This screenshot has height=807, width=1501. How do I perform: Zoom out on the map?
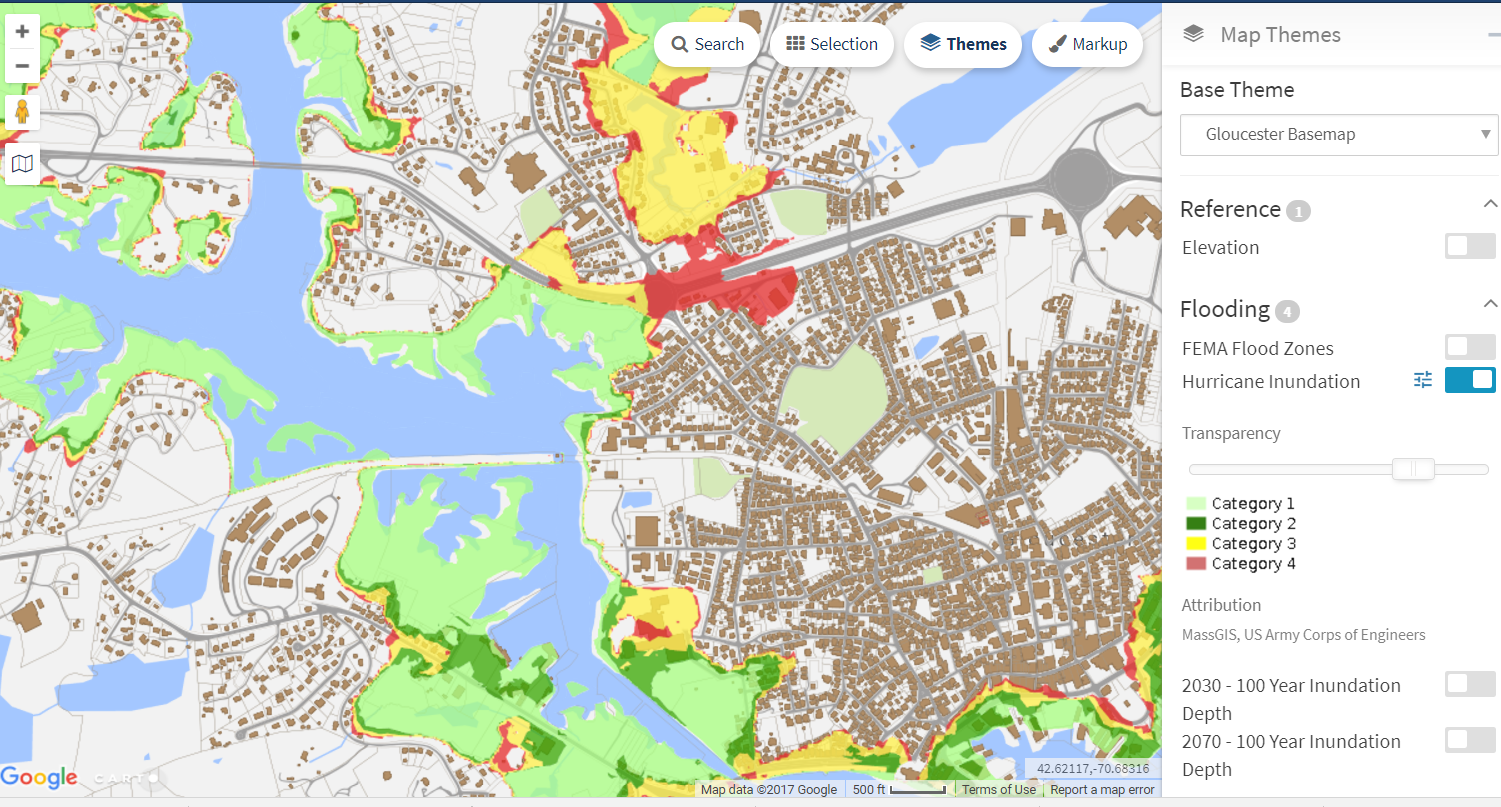pyautogui.click(x=22, y=66)
